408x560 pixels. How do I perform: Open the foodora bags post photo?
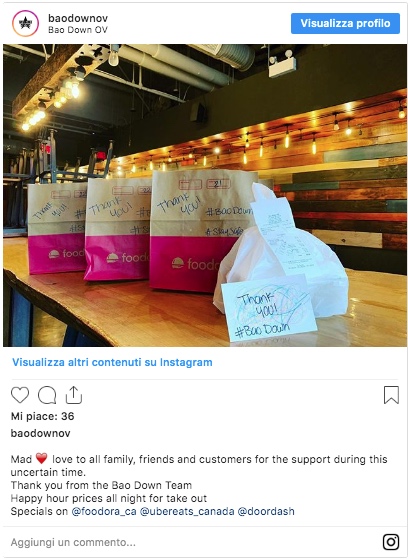pyautogui.click(x=205, y=195)
